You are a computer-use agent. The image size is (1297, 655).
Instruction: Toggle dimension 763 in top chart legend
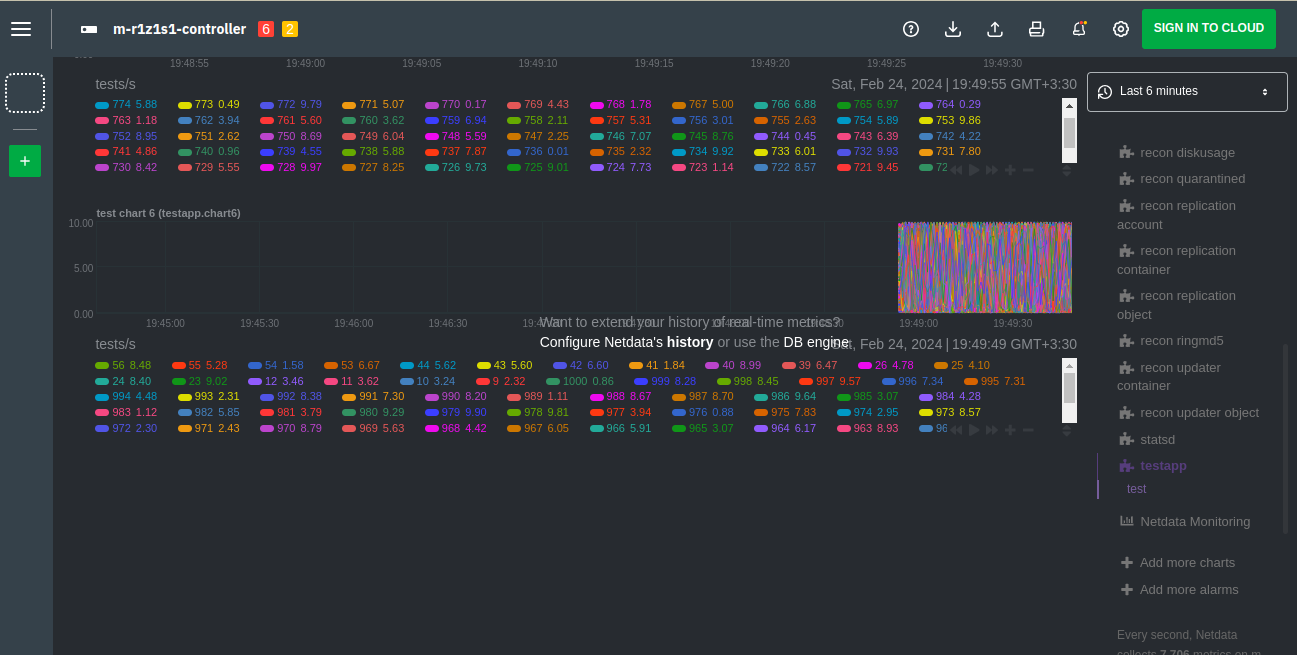(x=120, y=120)
